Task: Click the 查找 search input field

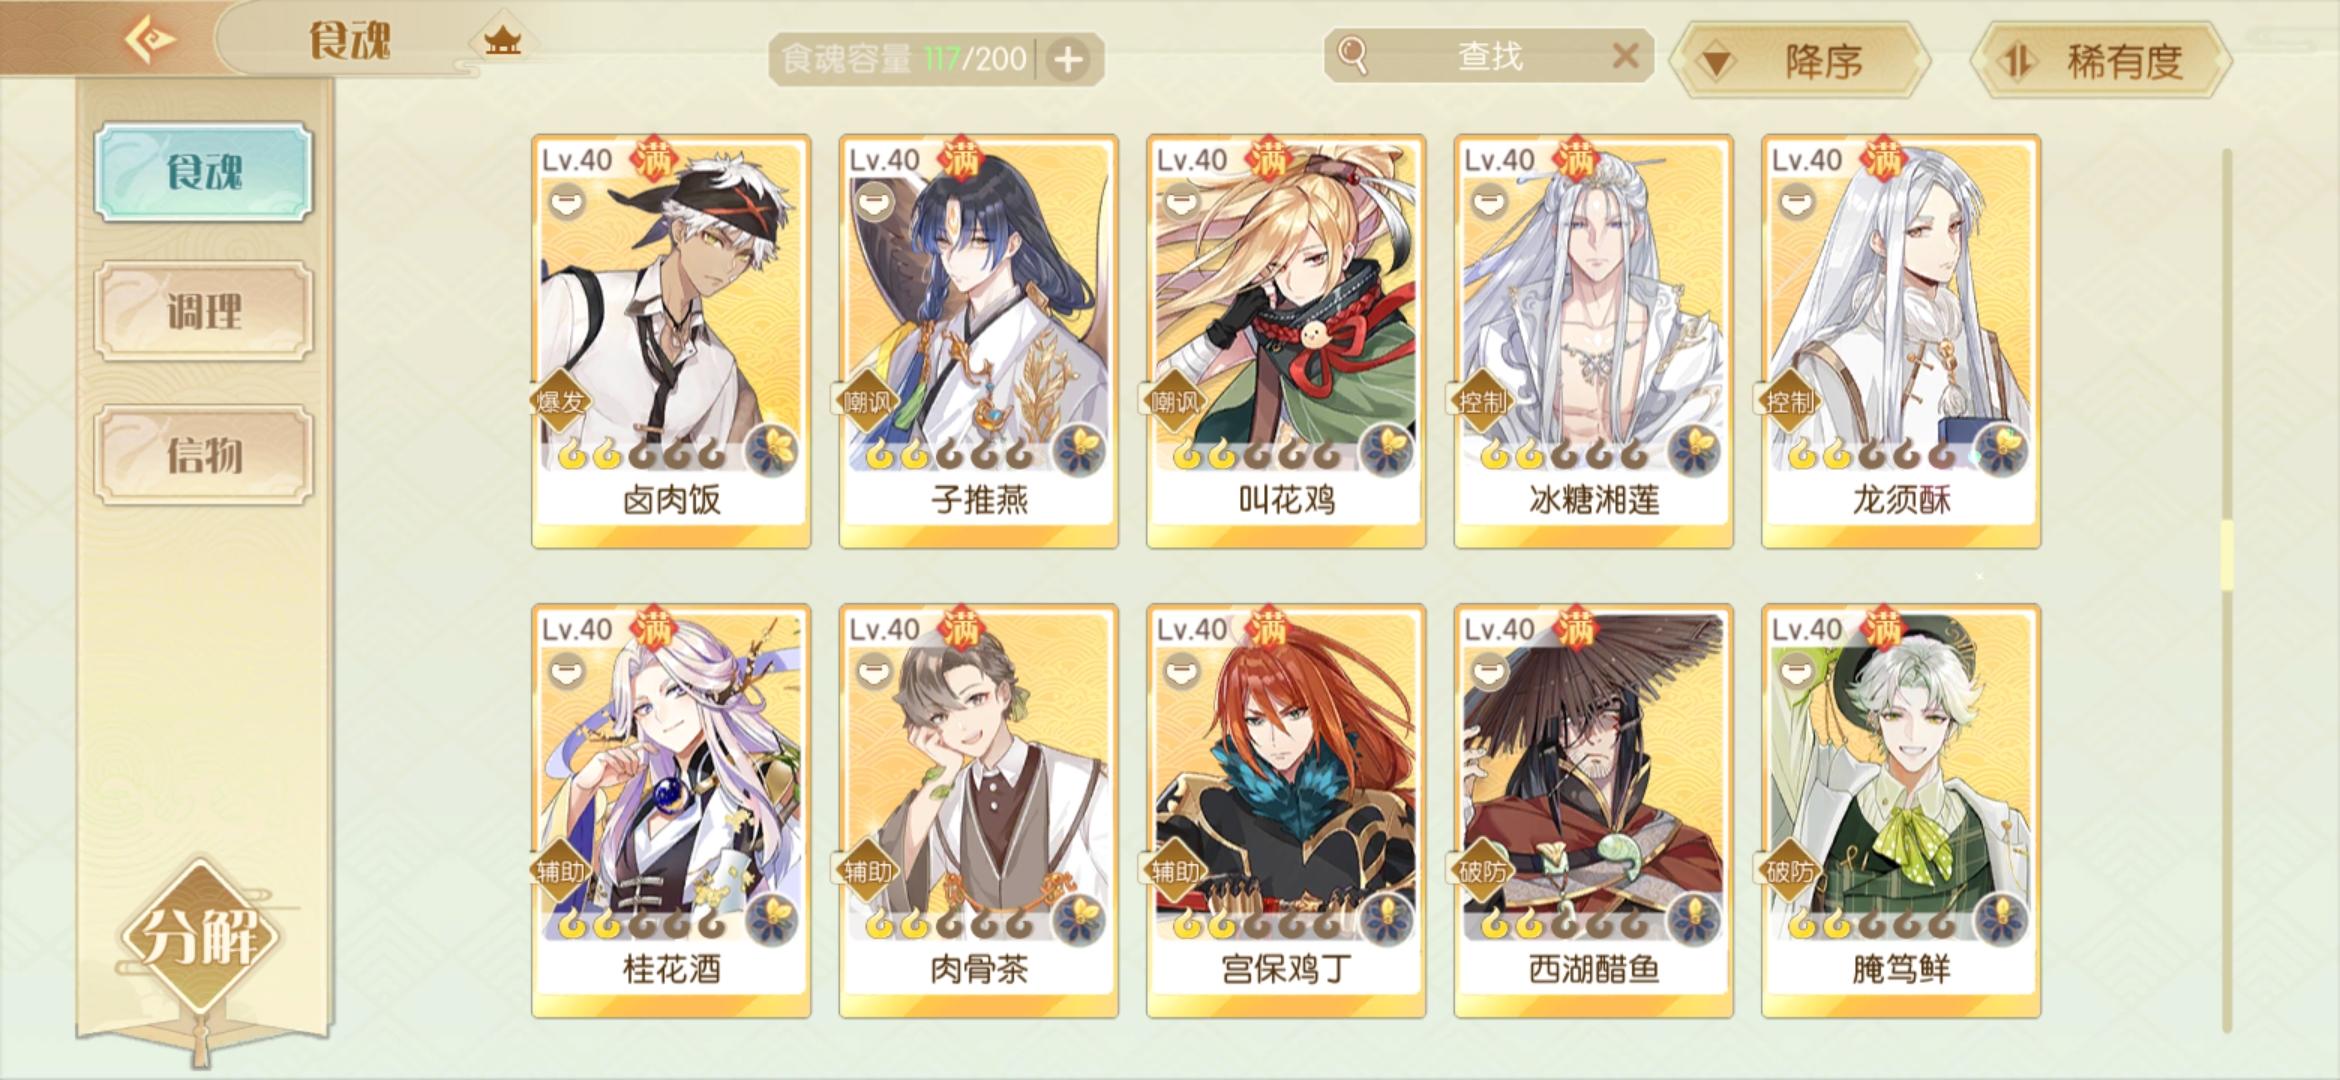Action: click(x=1488, y=56)
